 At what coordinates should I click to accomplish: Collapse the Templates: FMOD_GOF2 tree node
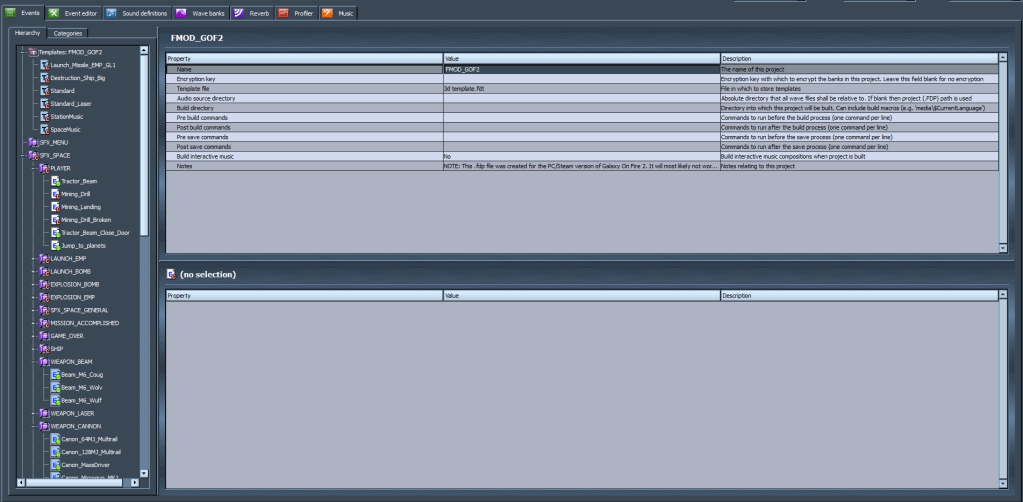(x=20, y=51)
